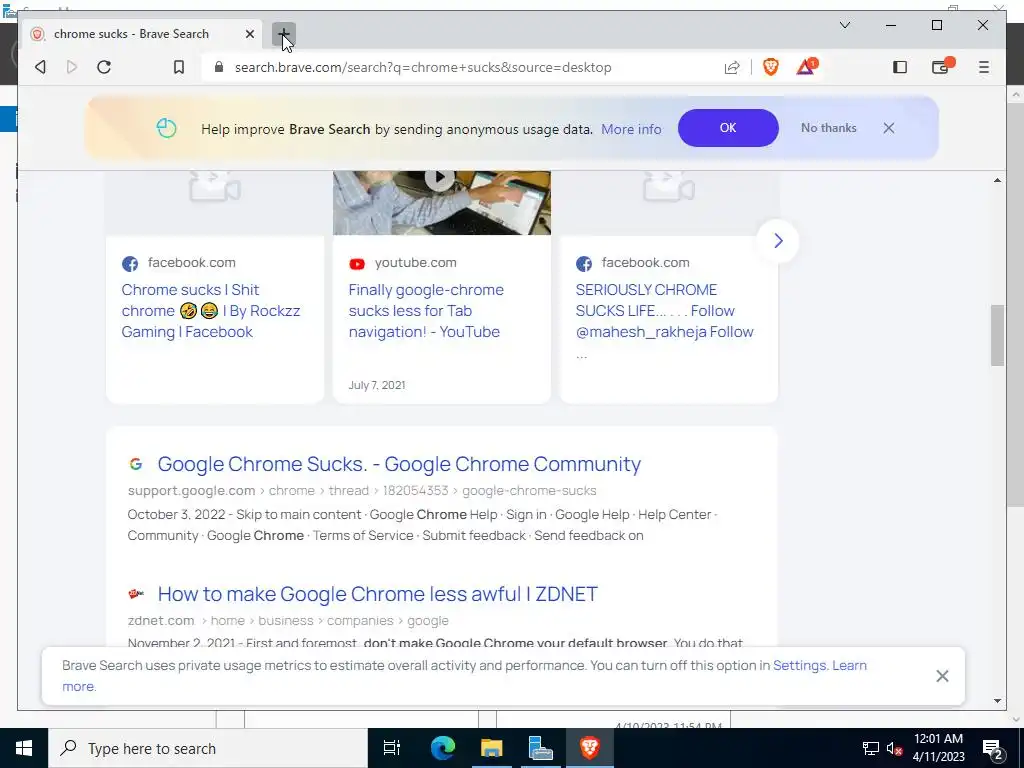Click zdnet.com breadcrumb path
Screen dimensions: 1024x768
pyautogui.click(x=288, y=620)
